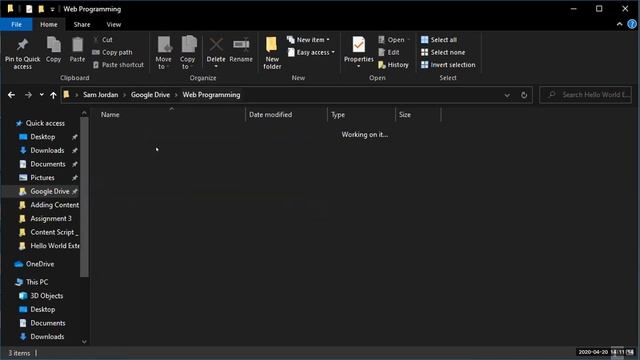Open the Easy access dropdown
The image size is (640, 360).
[x=311, y=52]
